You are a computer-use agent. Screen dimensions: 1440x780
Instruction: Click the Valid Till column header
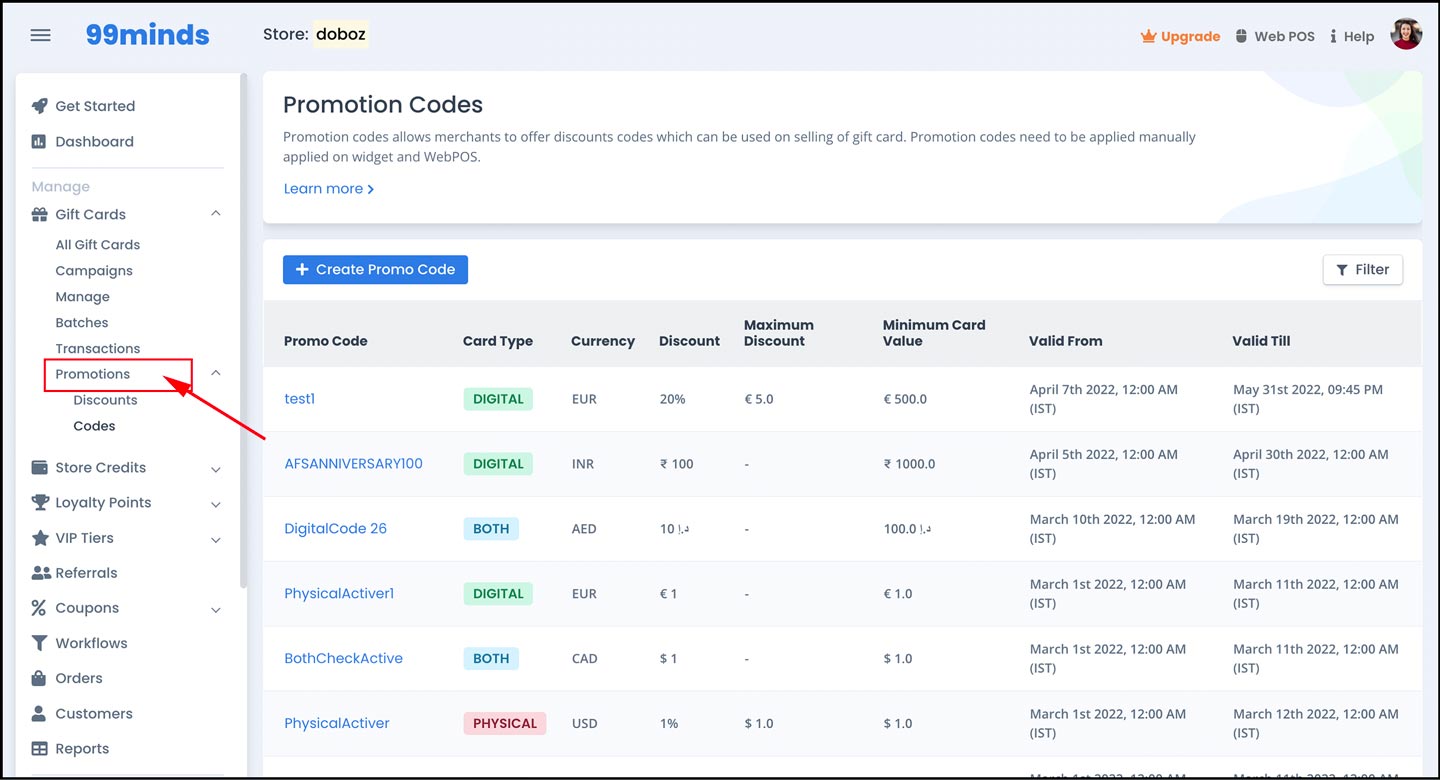(x=1261, y=341)
